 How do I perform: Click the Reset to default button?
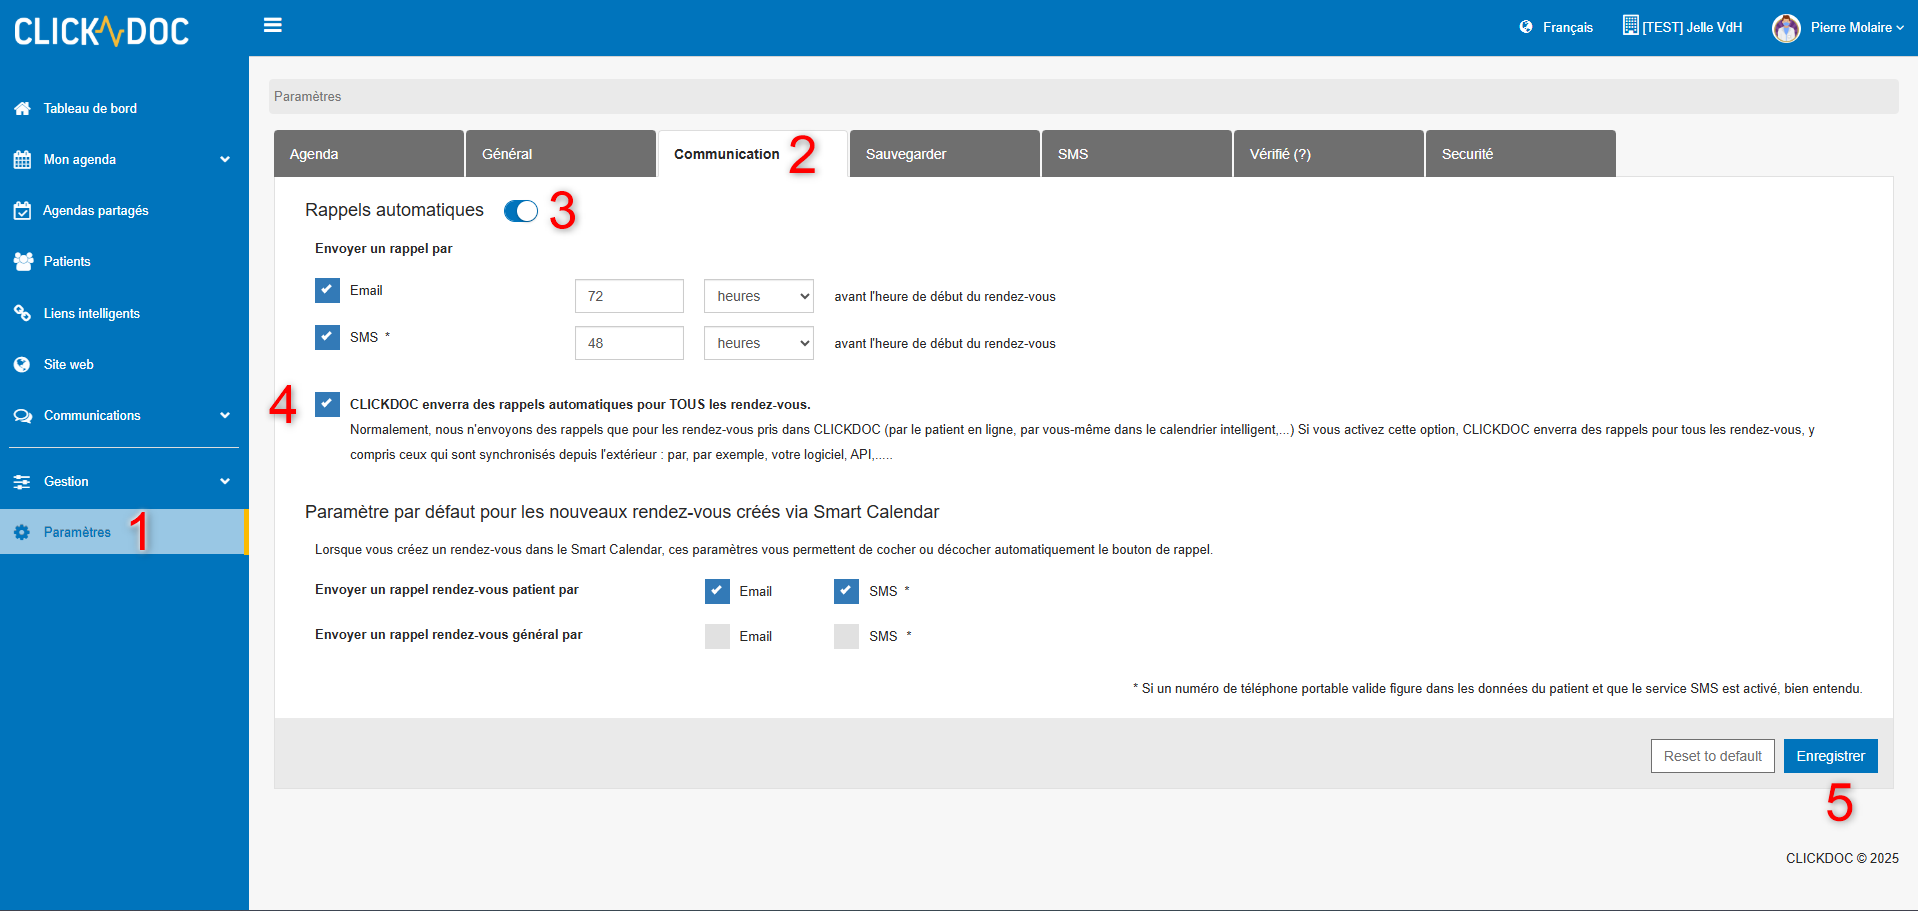click(x=1712, y=756)
